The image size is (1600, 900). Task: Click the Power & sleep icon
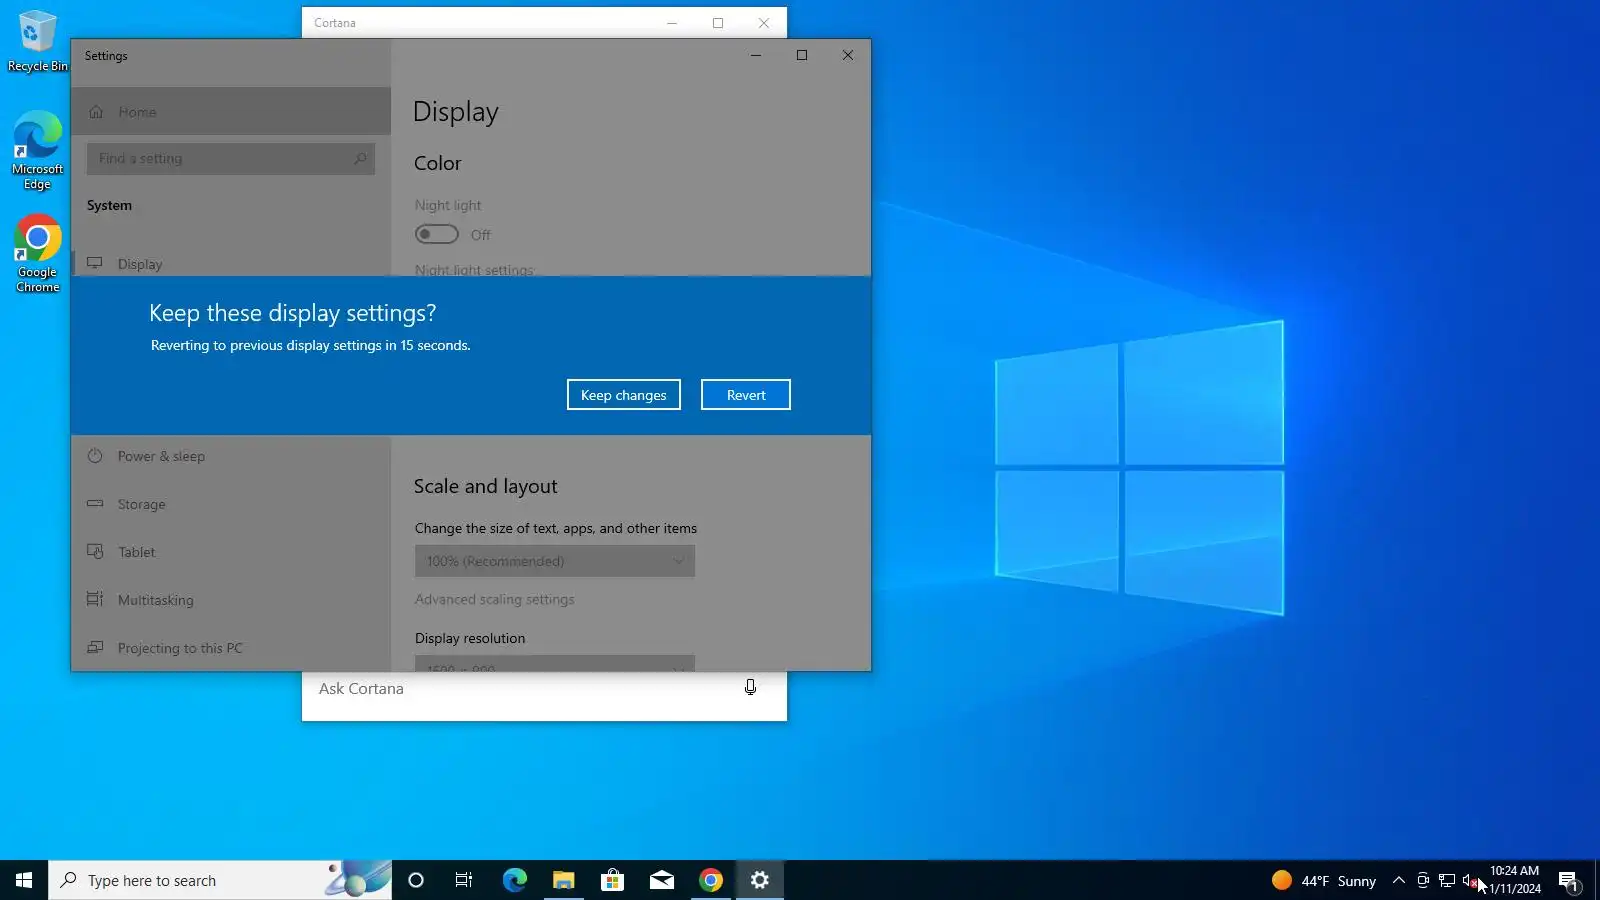tap(95, 456)
